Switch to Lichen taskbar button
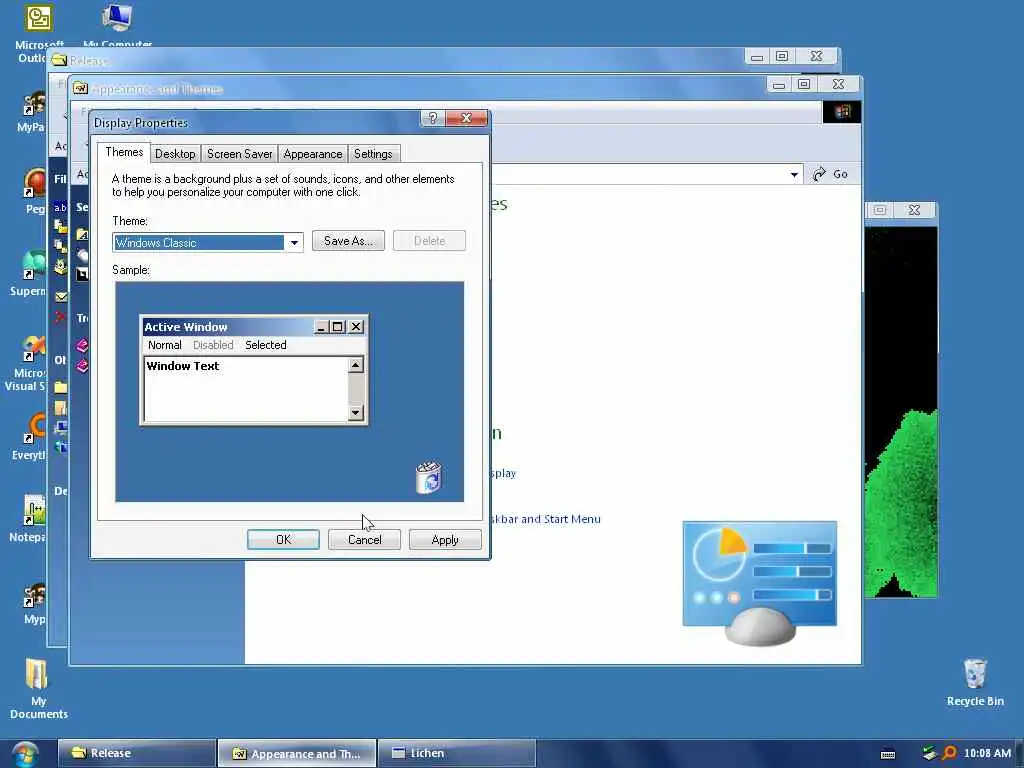1024x768 pixels. point(457,753)
